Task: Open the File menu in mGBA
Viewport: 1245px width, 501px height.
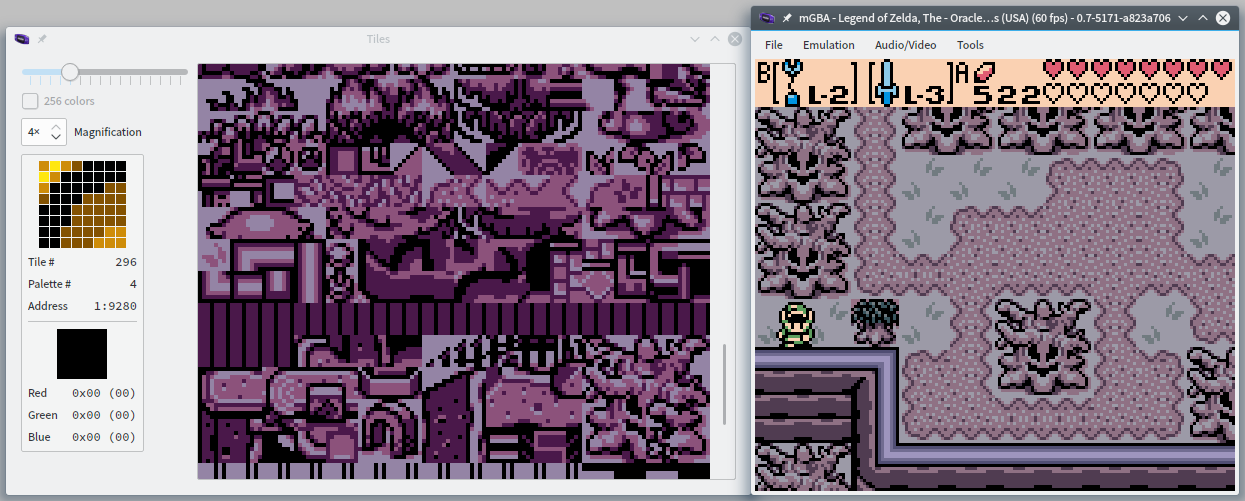Action: coord(774,45)
